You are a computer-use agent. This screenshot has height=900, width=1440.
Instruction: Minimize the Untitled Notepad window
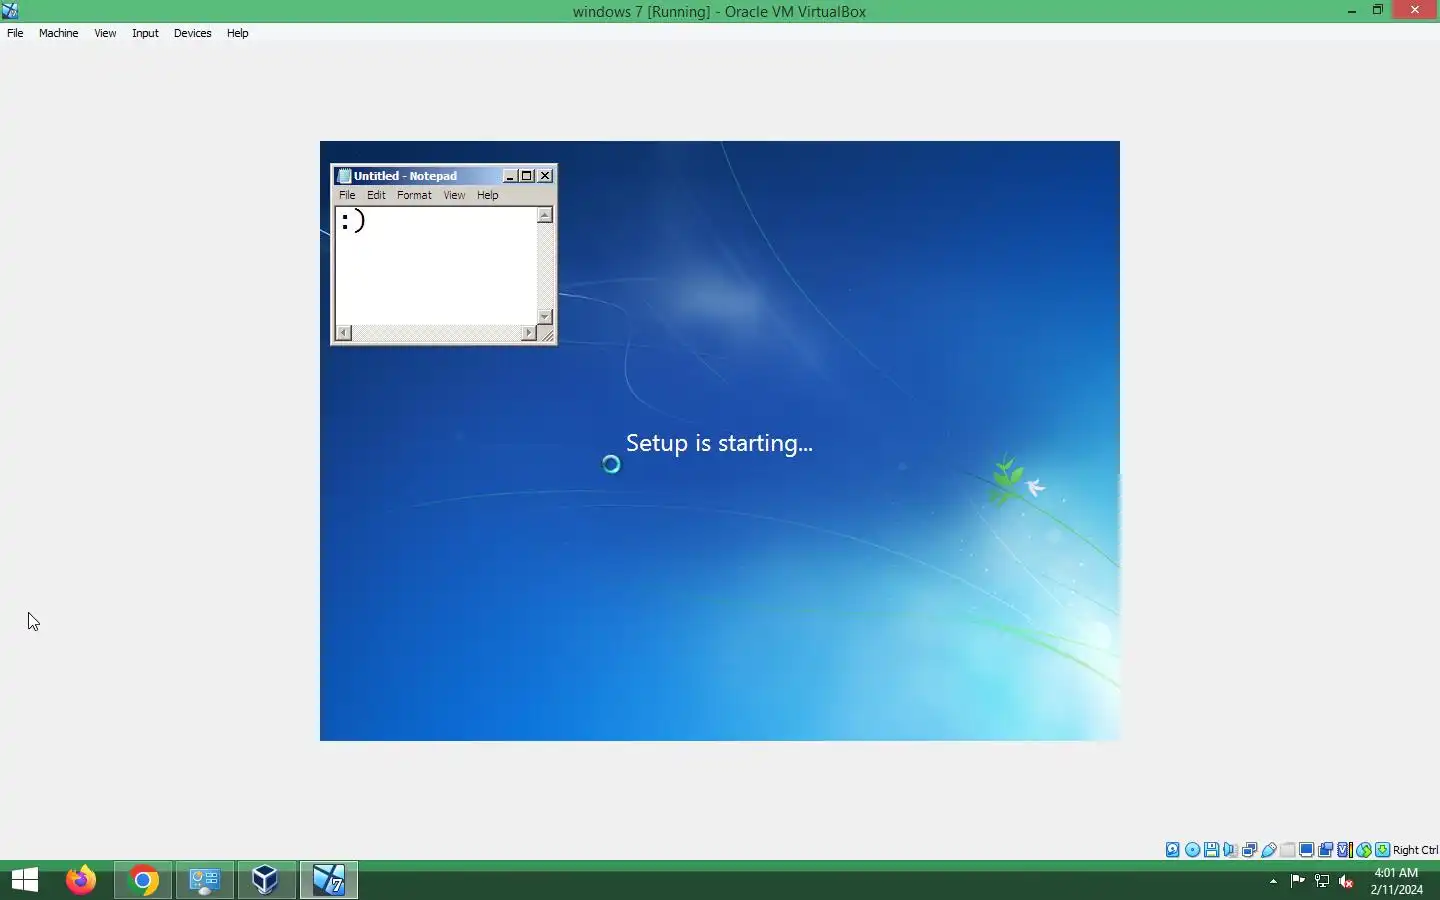(x=510, y=176)
